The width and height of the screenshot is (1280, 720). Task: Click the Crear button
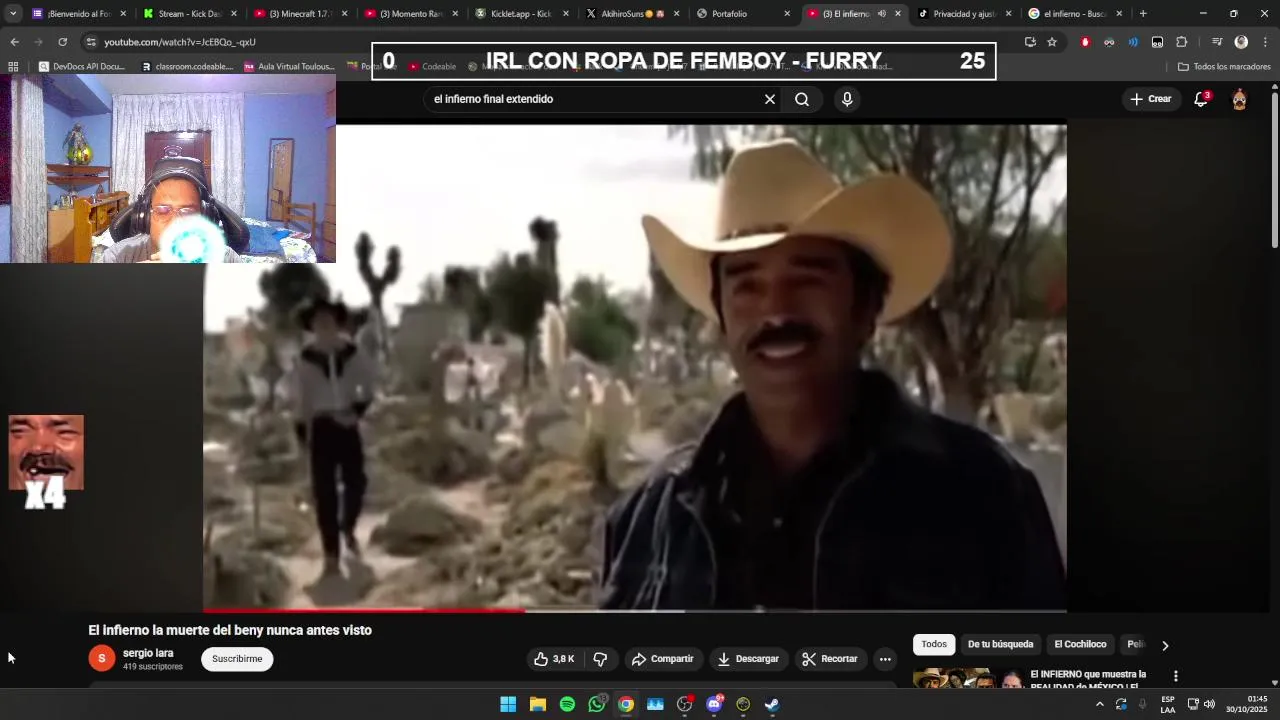click(1150, 99)
